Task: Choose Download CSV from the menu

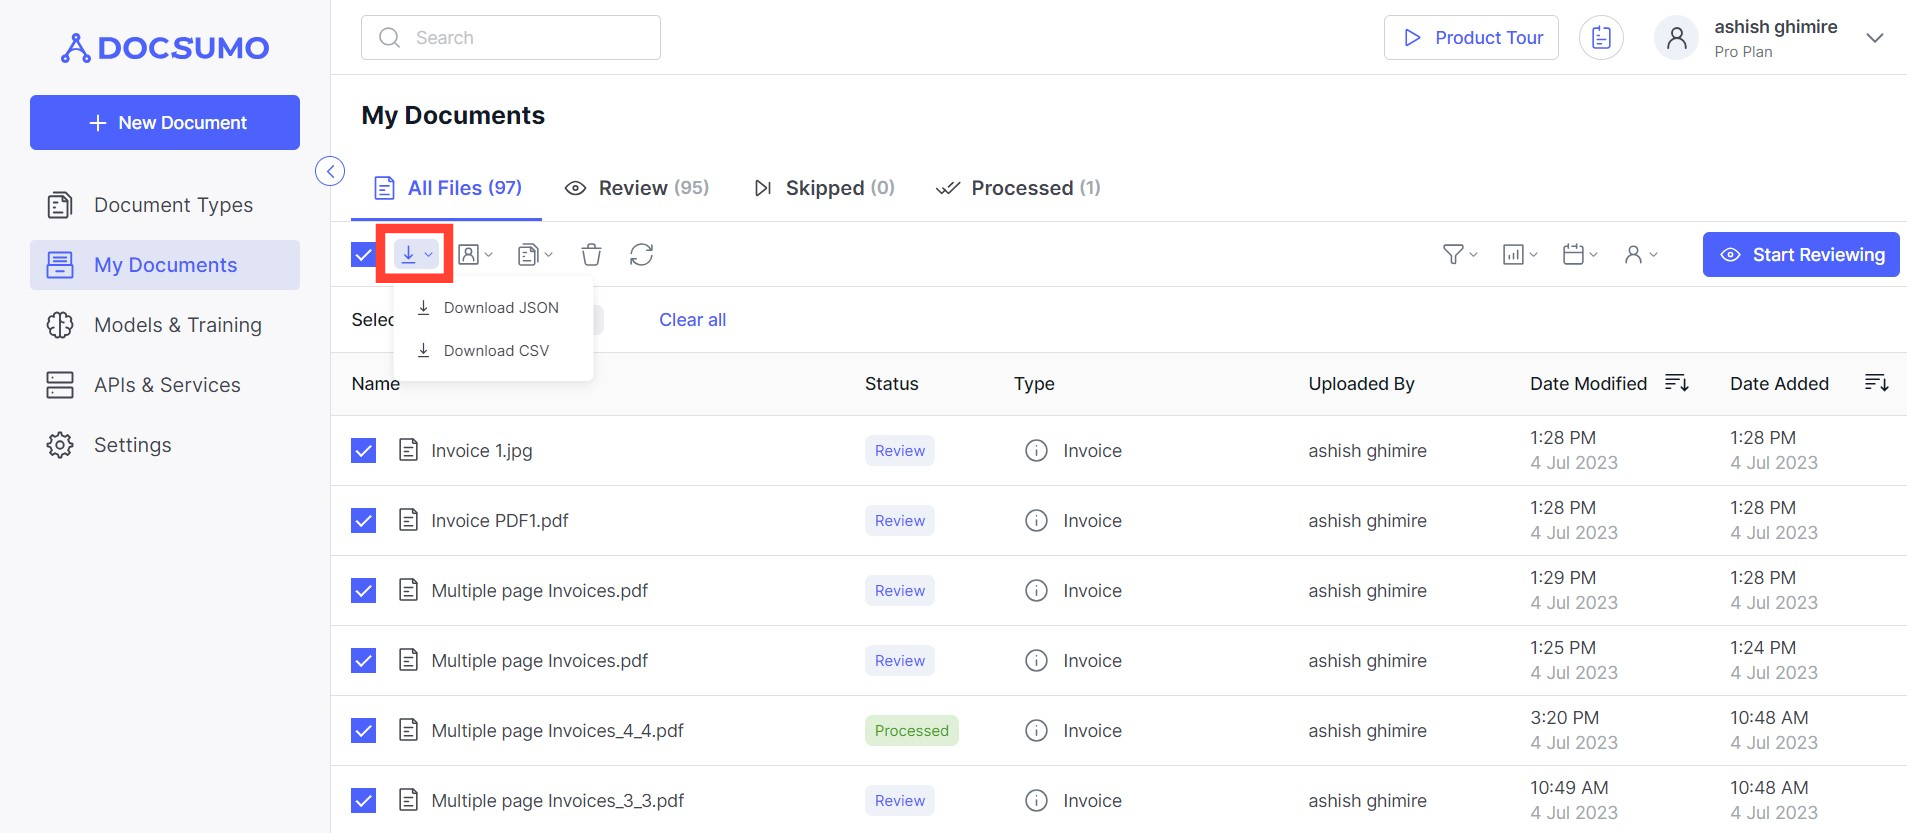Action: (496, 351)
